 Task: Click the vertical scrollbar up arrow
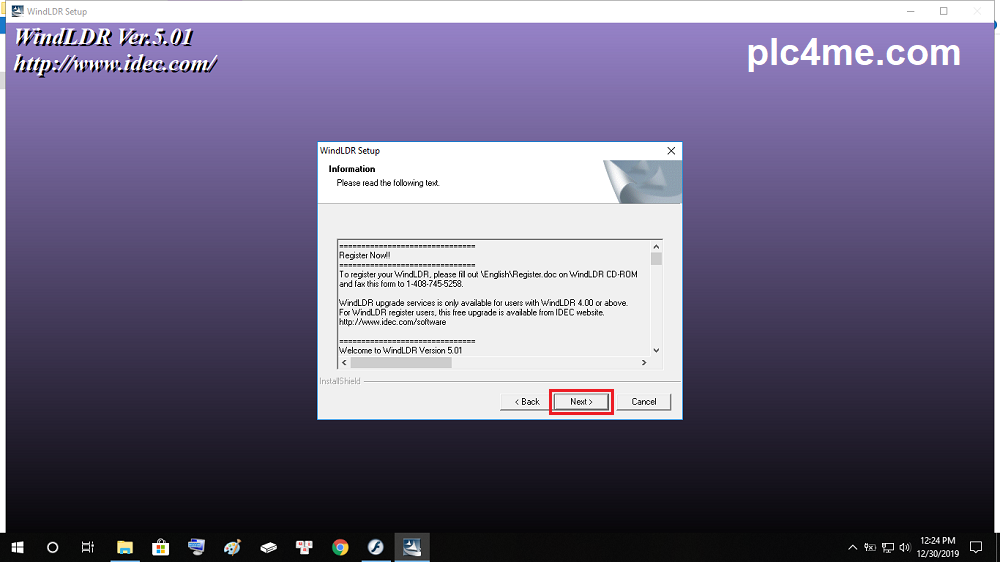[656, 246]
